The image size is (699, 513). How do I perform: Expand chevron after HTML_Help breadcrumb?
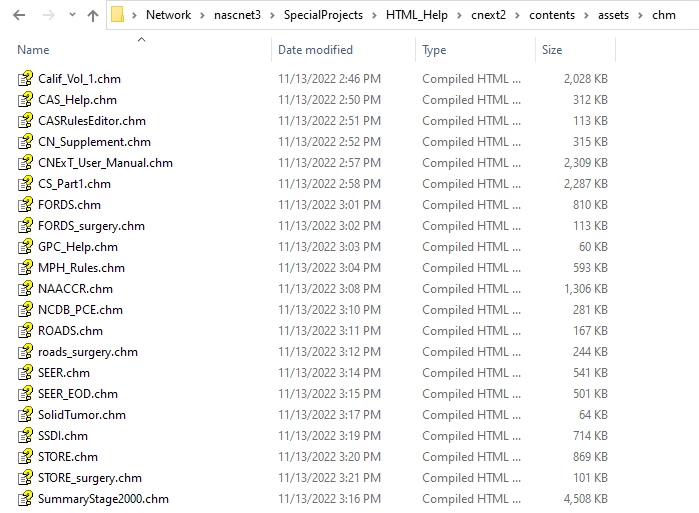click(459, 16)
